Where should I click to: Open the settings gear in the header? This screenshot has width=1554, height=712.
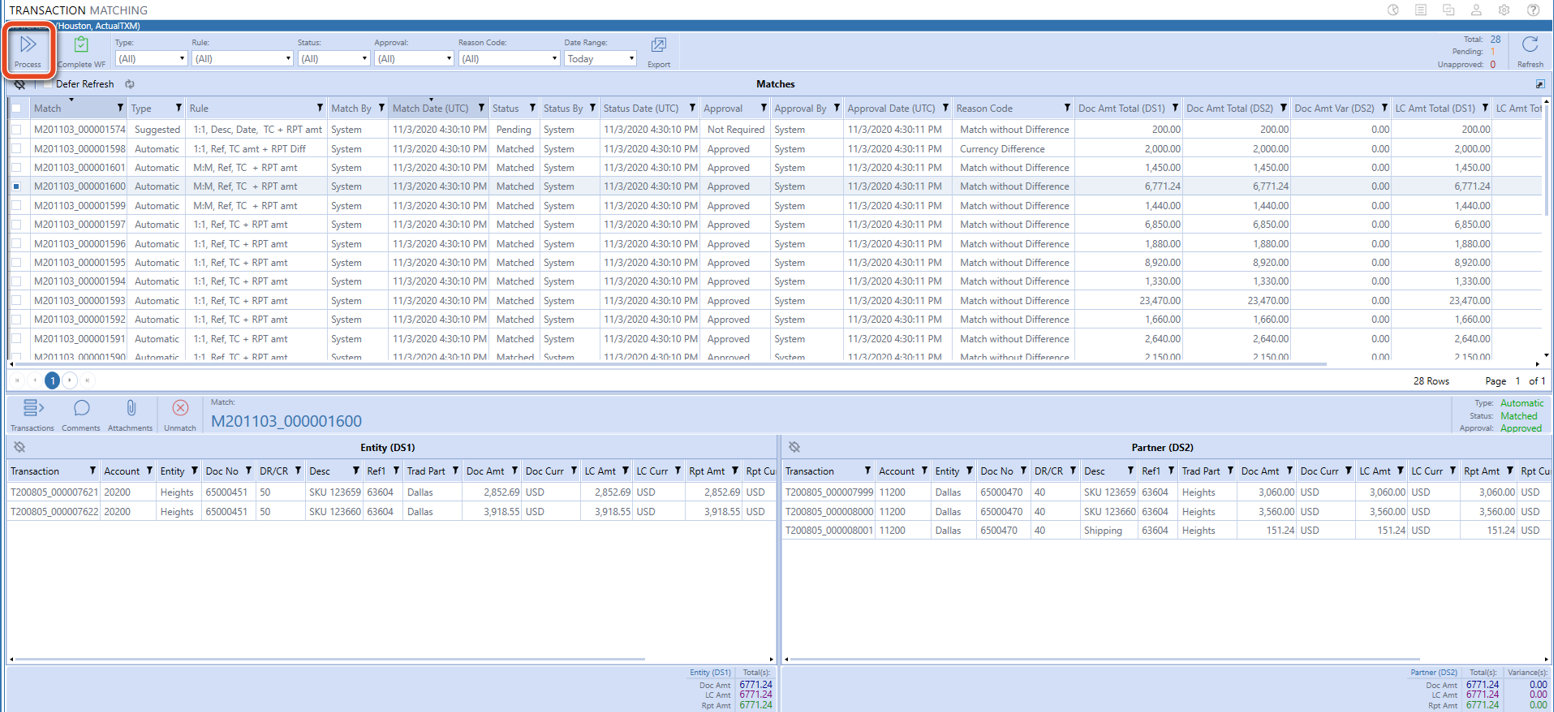coord(1504,10)
